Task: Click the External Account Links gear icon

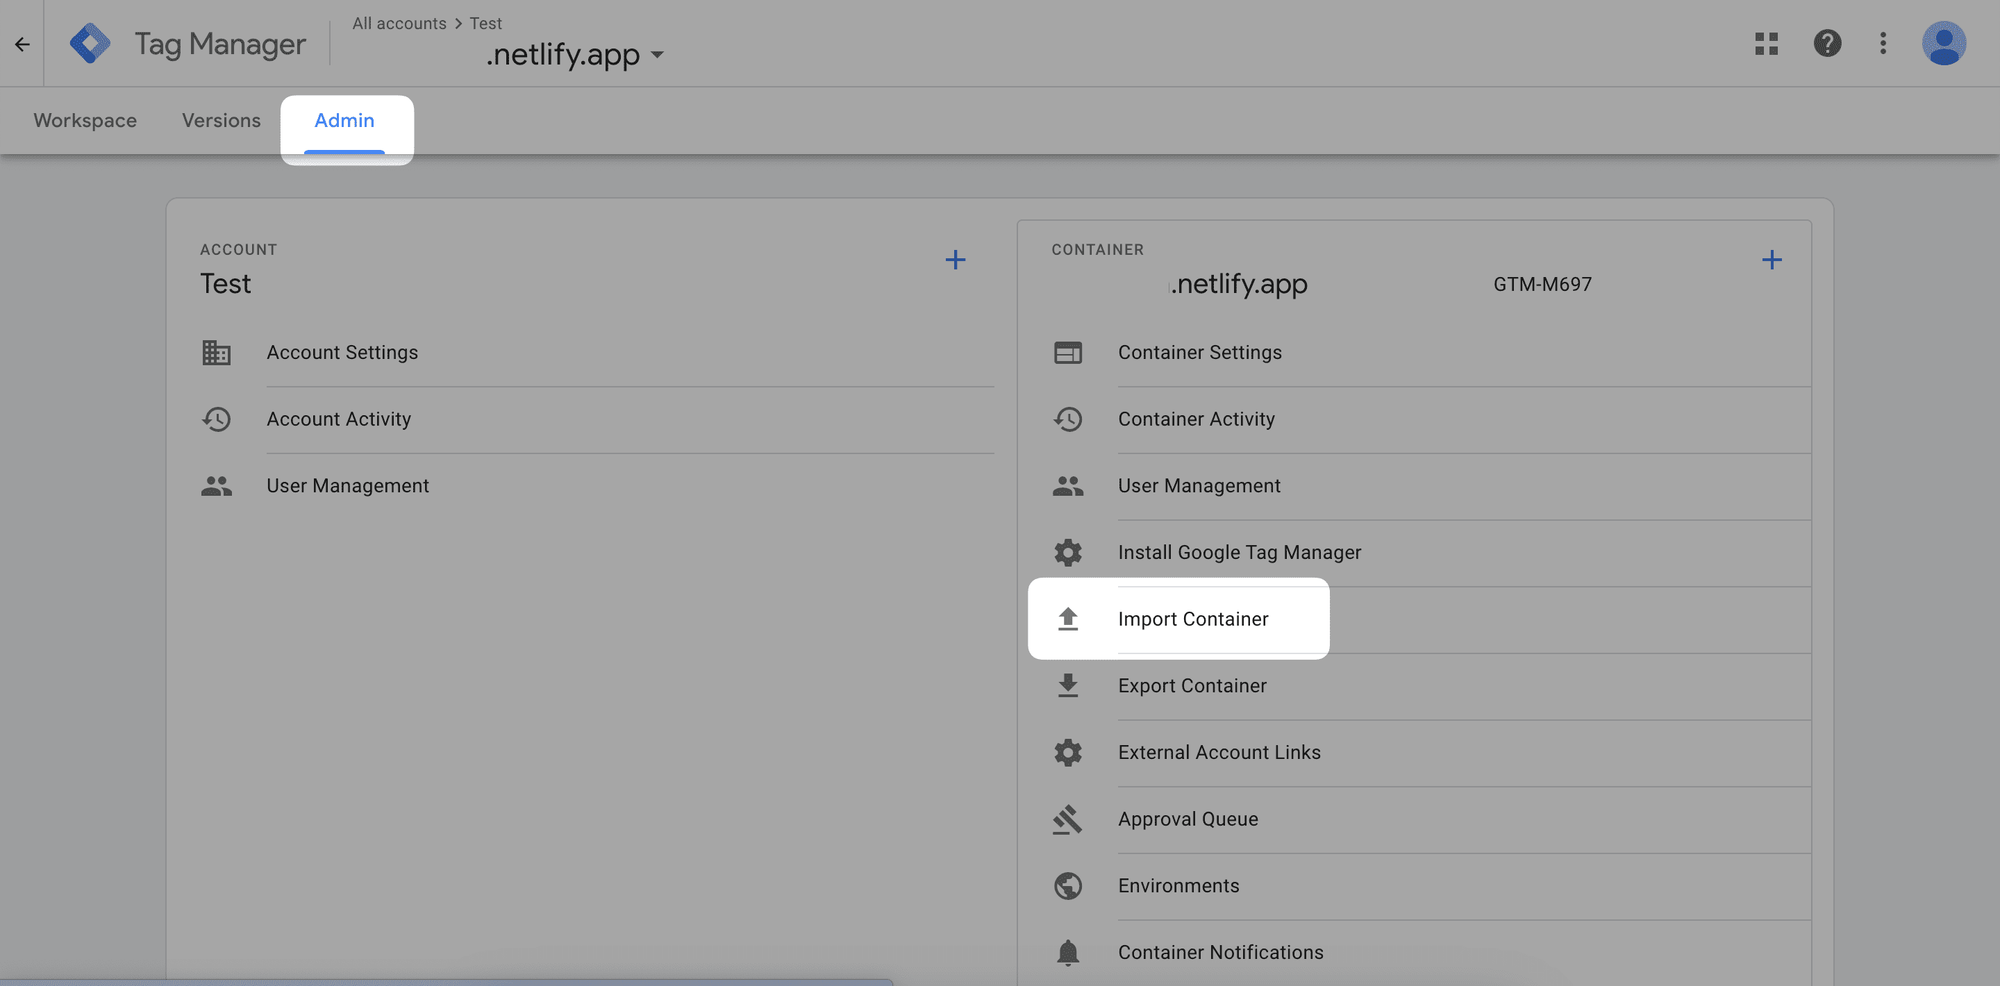Action: pos(1068,752)
